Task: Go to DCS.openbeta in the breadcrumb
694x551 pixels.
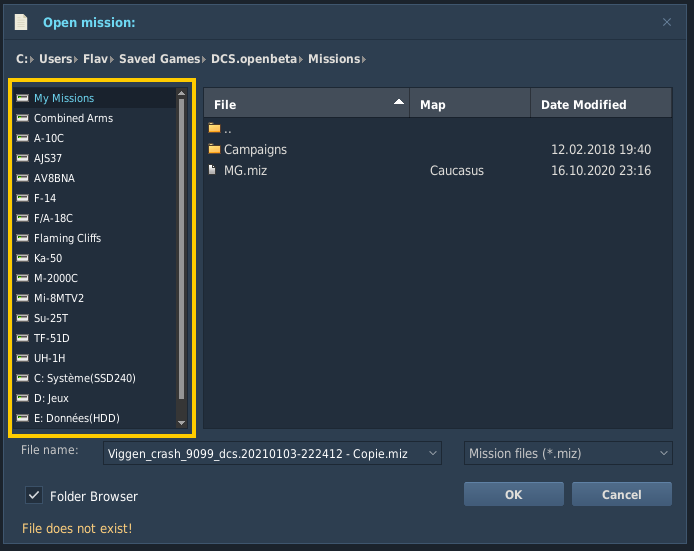Action: [254, 59]
